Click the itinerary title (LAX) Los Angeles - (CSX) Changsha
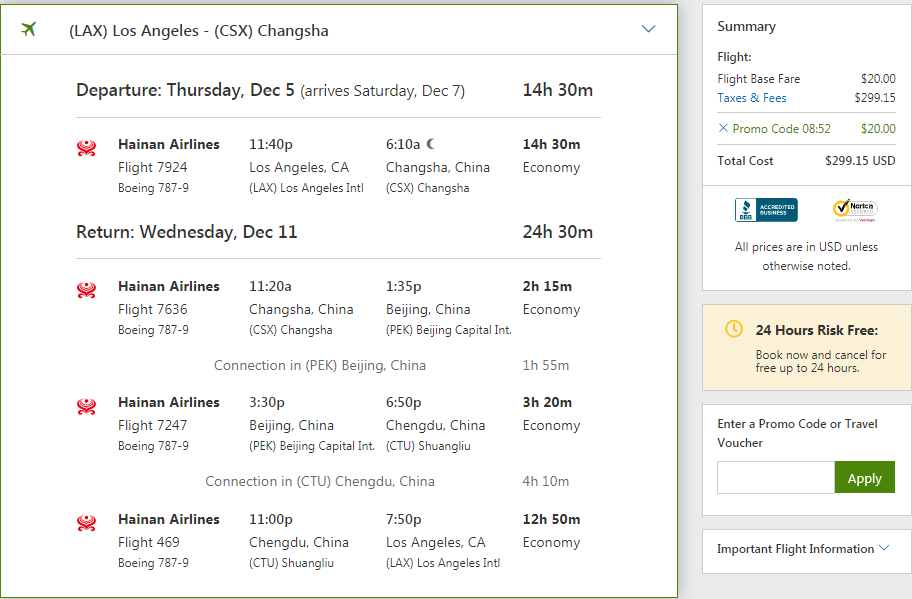 tap(198, 31)
